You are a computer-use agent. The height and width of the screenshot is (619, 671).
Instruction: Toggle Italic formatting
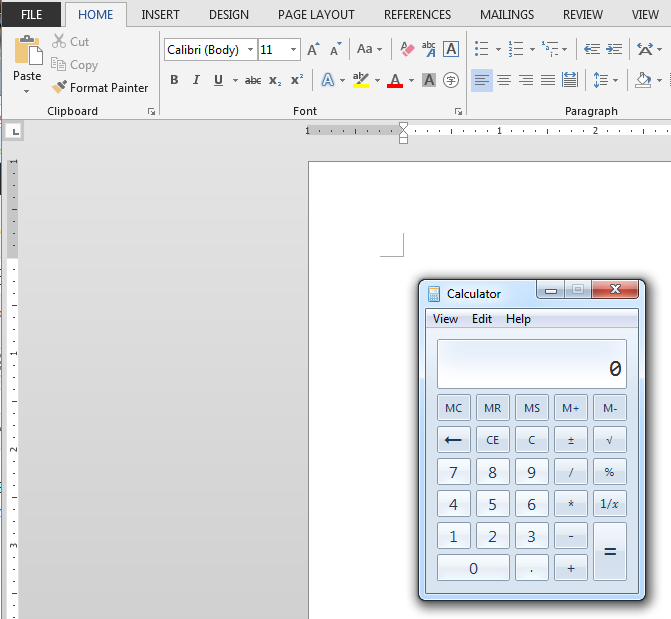pos(195,80)
